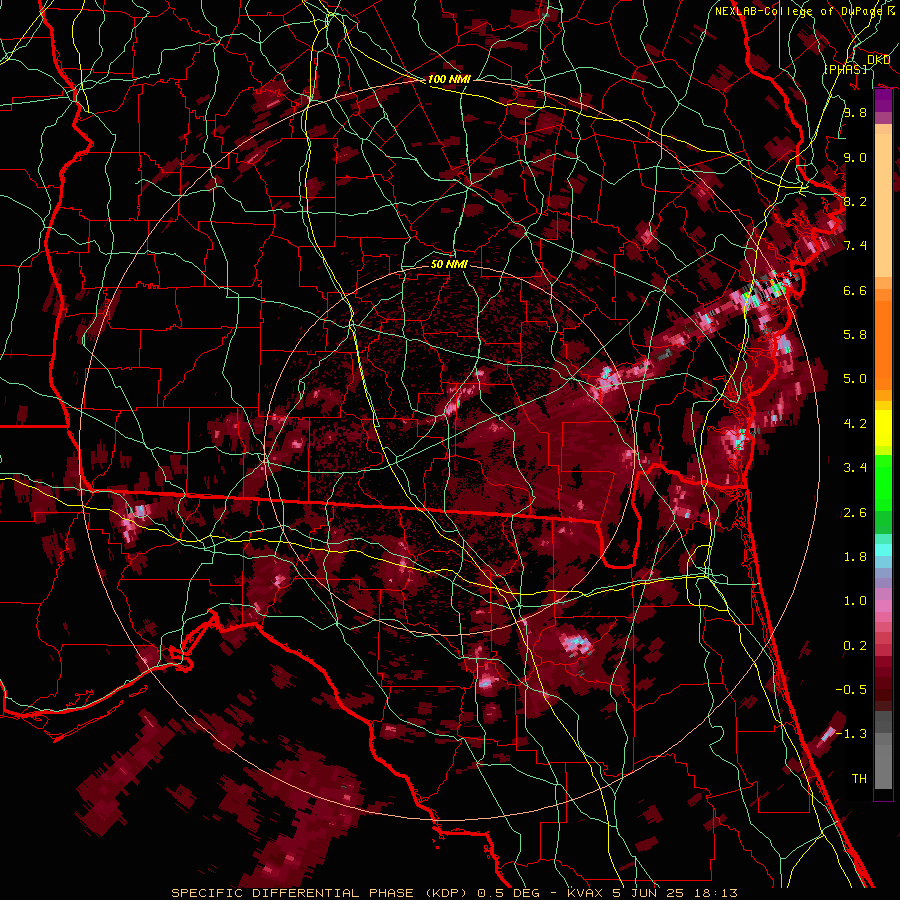Image resolution: width=900 pixels, height=900 pixels.
Task: Click the 6.6 value on the color scale
Action: [855, 290]
